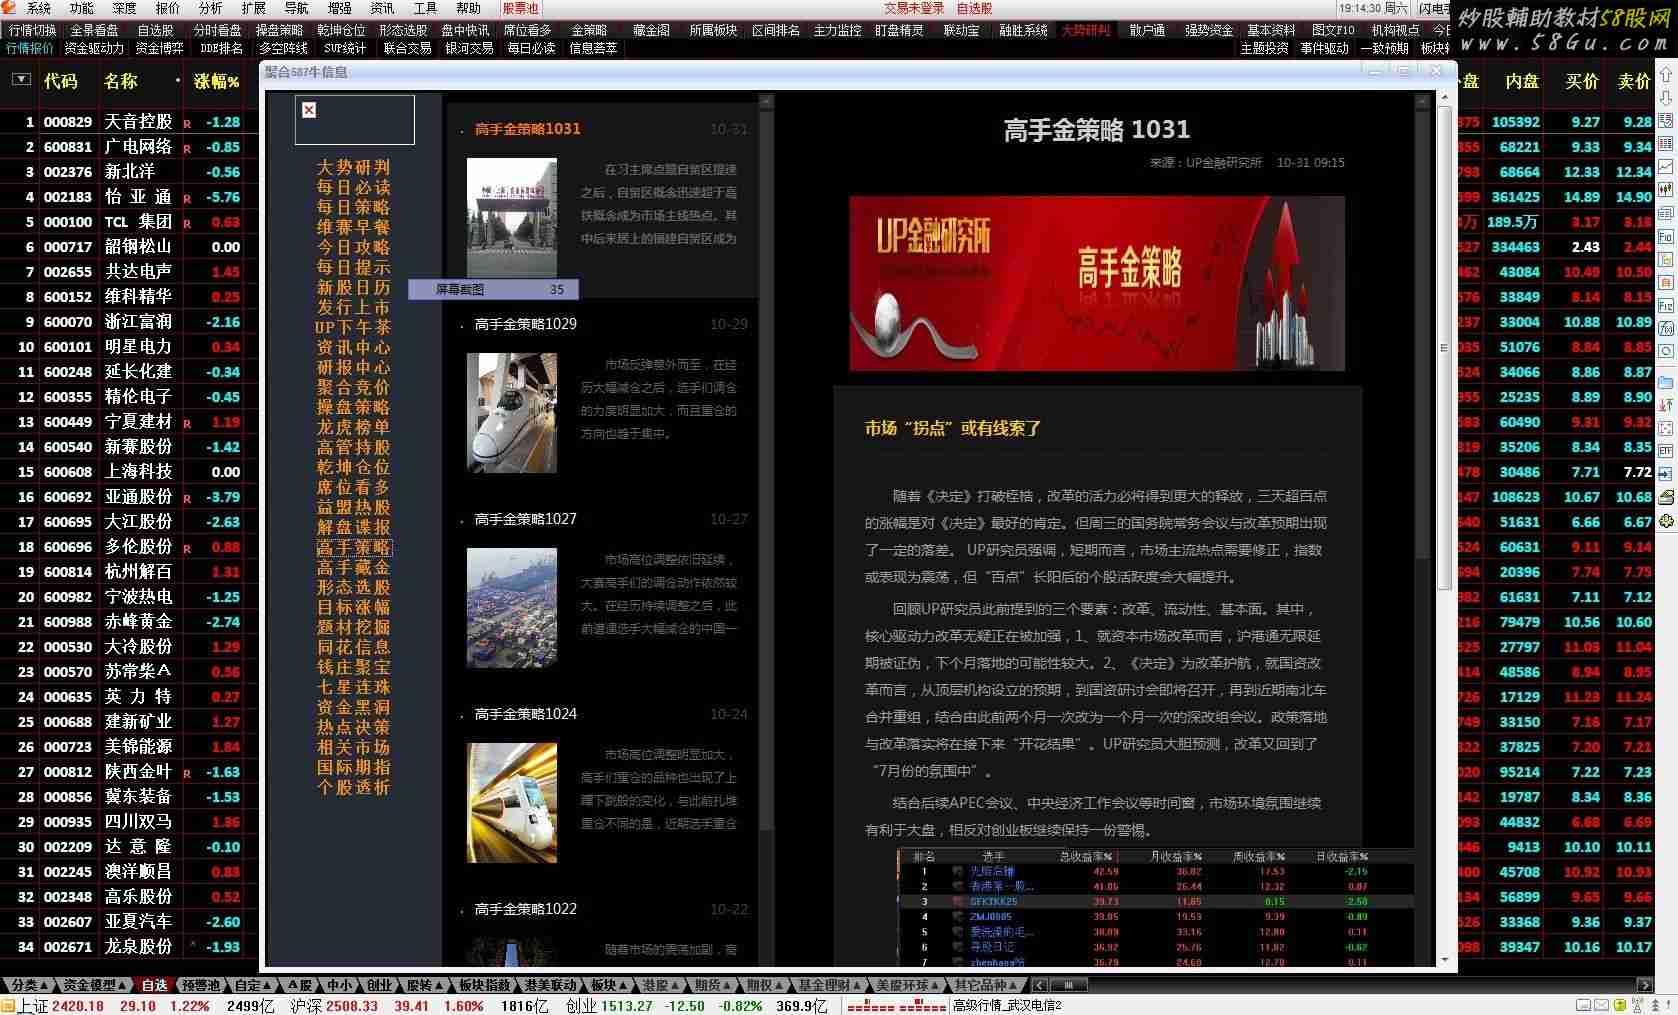Open the f(x) formula icon
This screenshot has height=1015, width=1678.
(1666, 329)
